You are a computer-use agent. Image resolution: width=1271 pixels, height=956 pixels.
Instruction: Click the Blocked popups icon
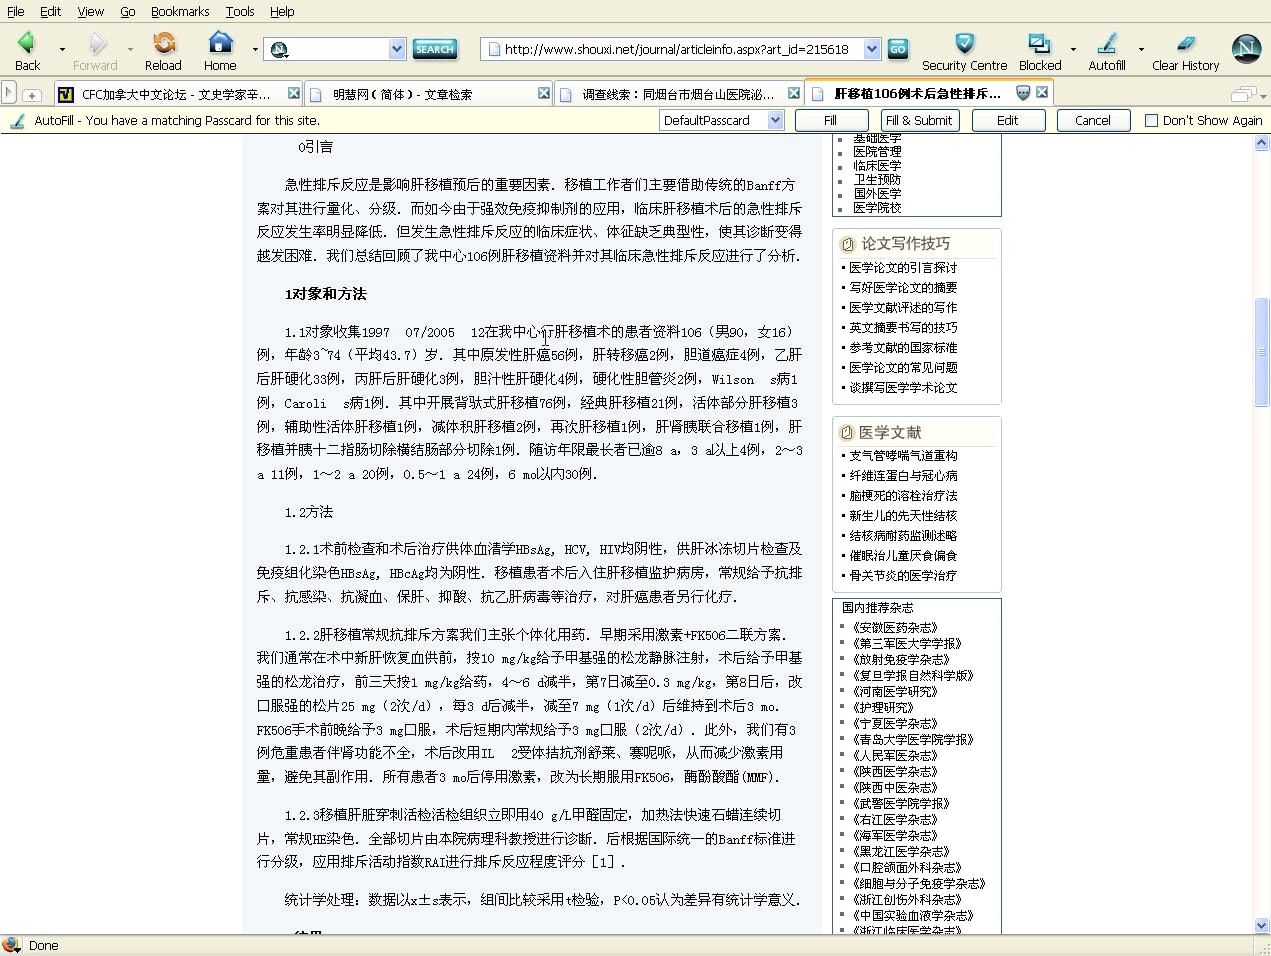[x=1039, y=44]
